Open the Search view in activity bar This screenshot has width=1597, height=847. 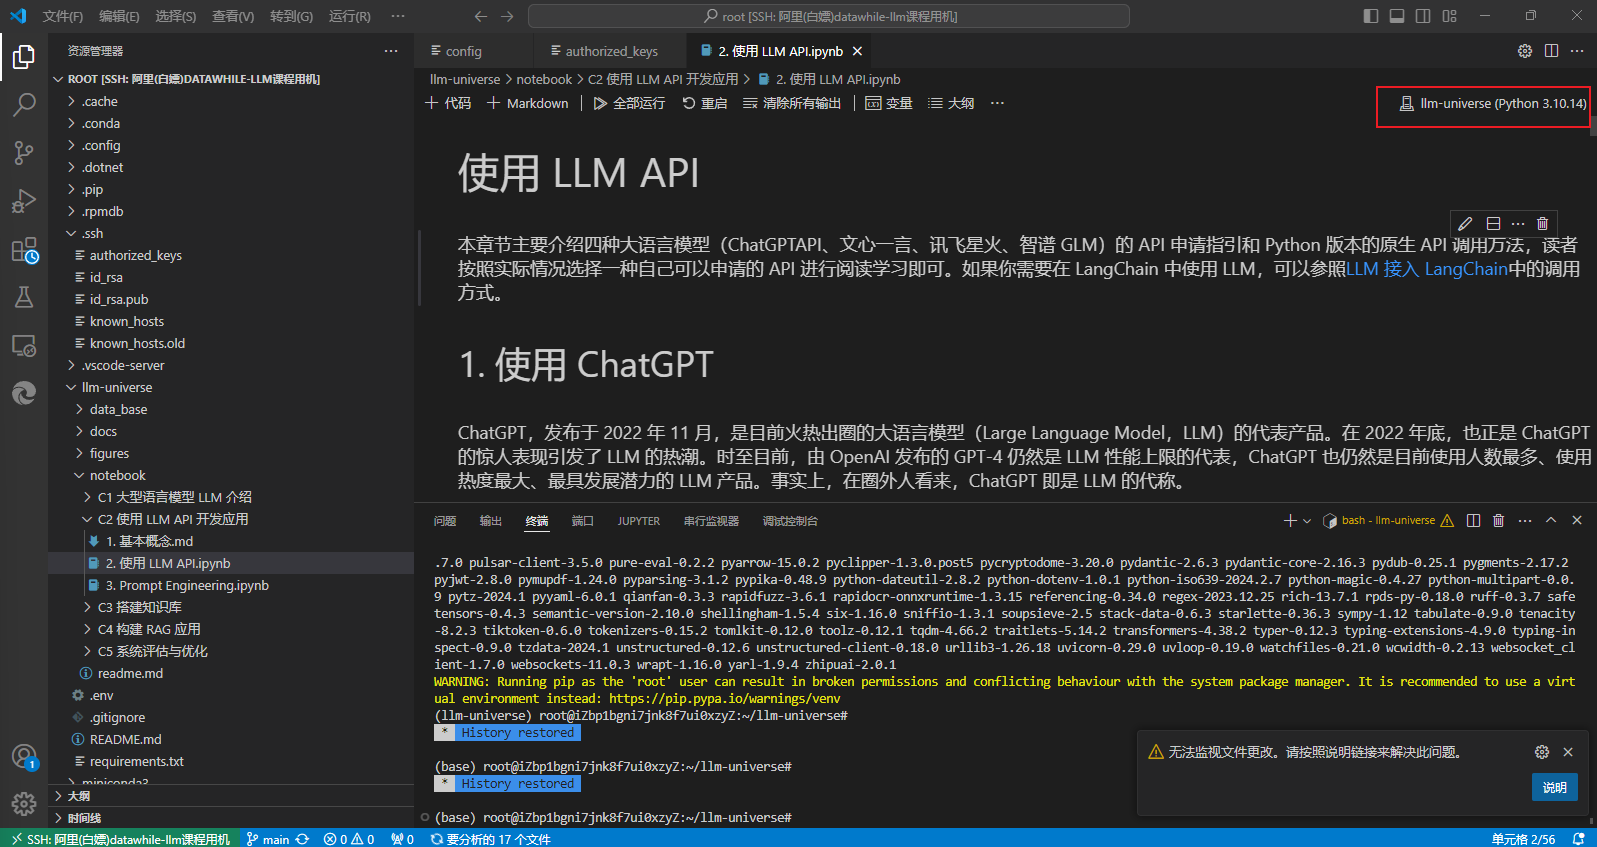pyautogui.click(x=24, y=104)
